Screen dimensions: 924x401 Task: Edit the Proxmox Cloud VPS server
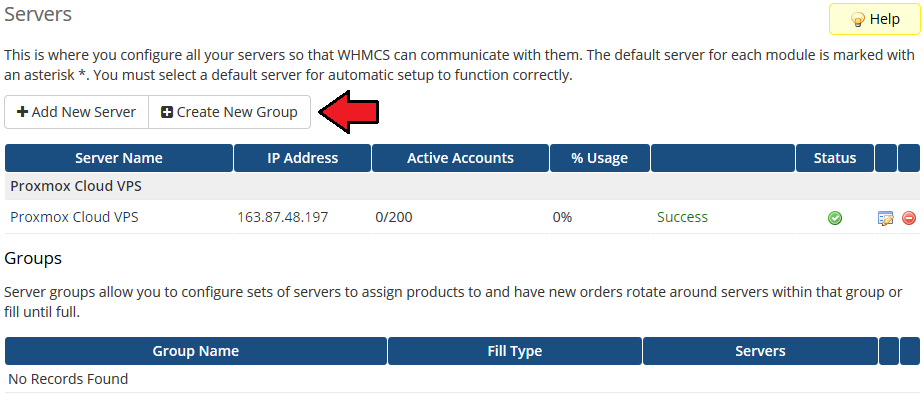885,218
